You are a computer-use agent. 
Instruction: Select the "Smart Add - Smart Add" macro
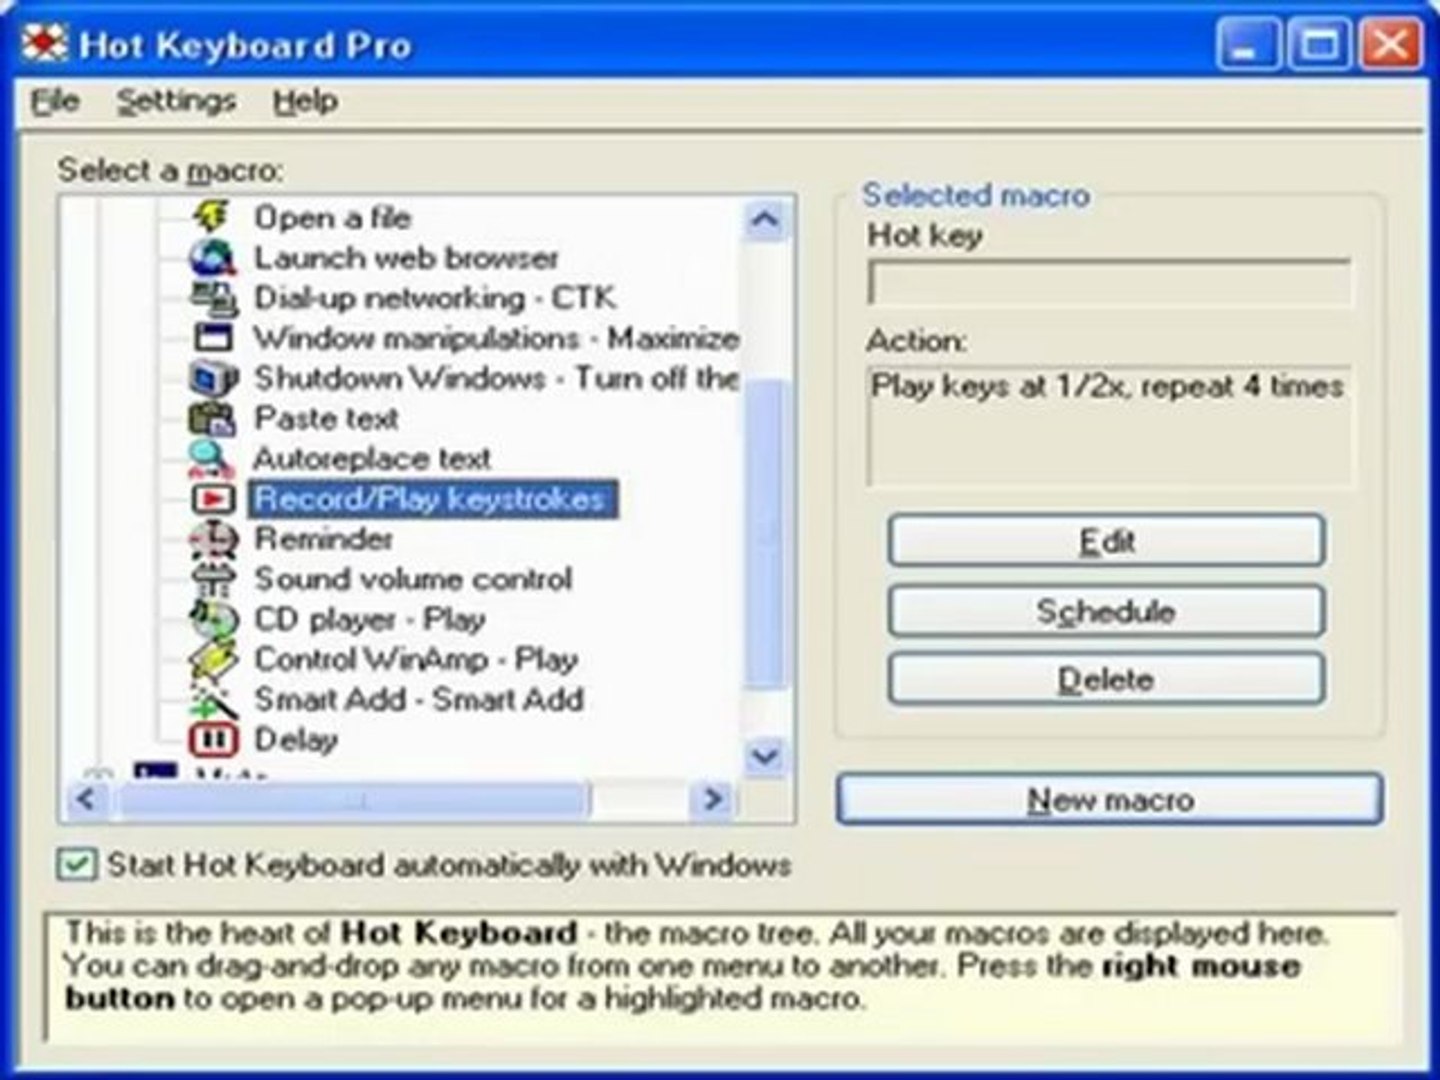point(419,699)
